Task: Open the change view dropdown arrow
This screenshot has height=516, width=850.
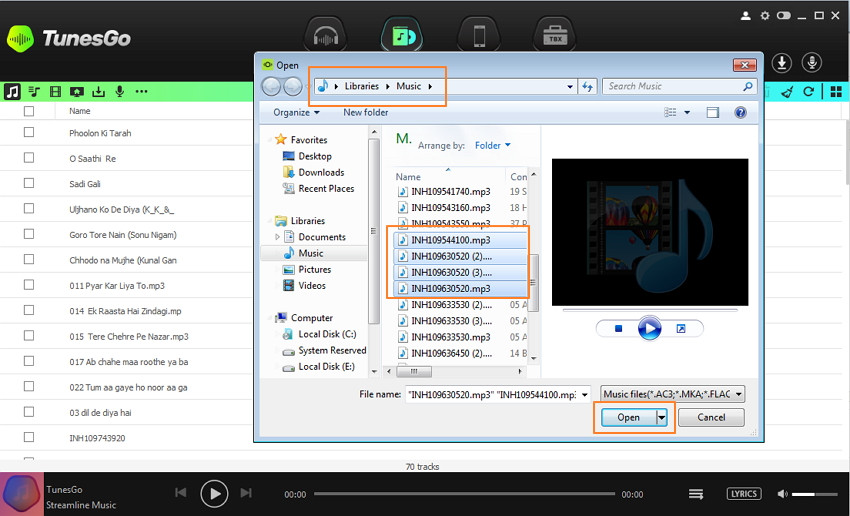Action: pos(687,112)
